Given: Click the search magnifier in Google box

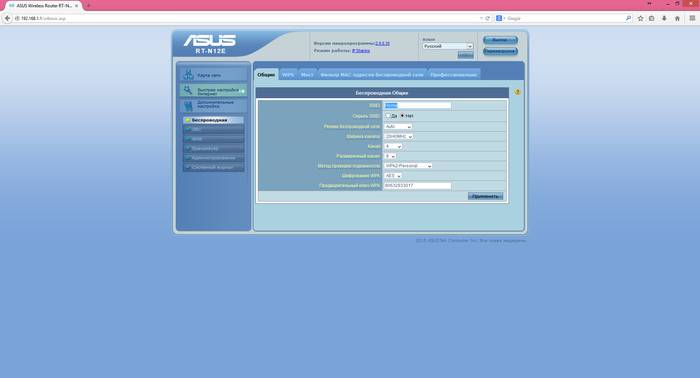Looking at the screenshot, I should (x=628, y=18).
